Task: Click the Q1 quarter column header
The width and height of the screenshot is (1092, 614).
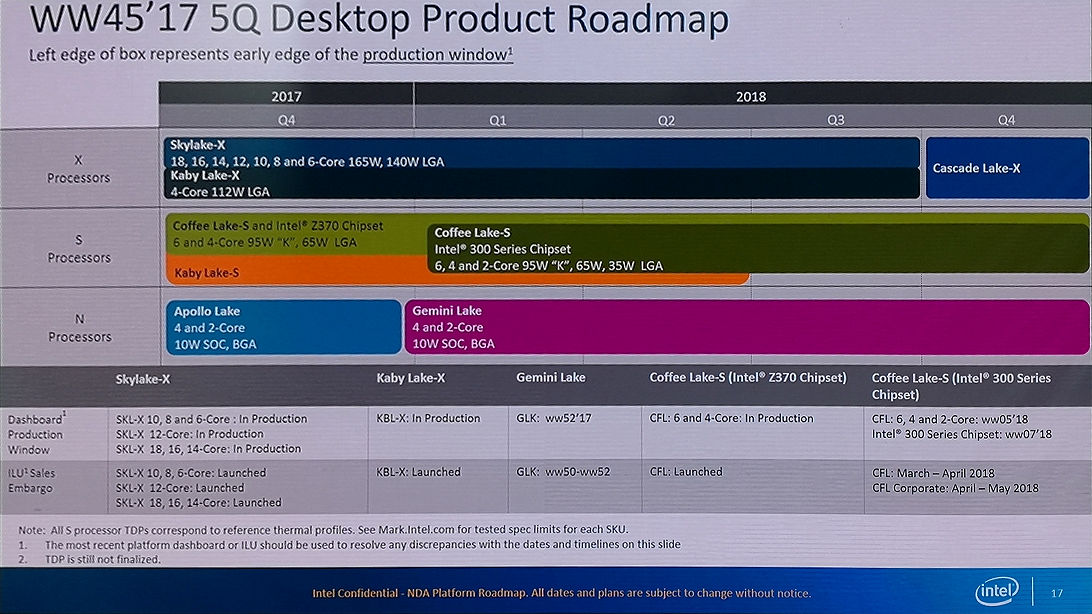Action: [x=498, y=120]
